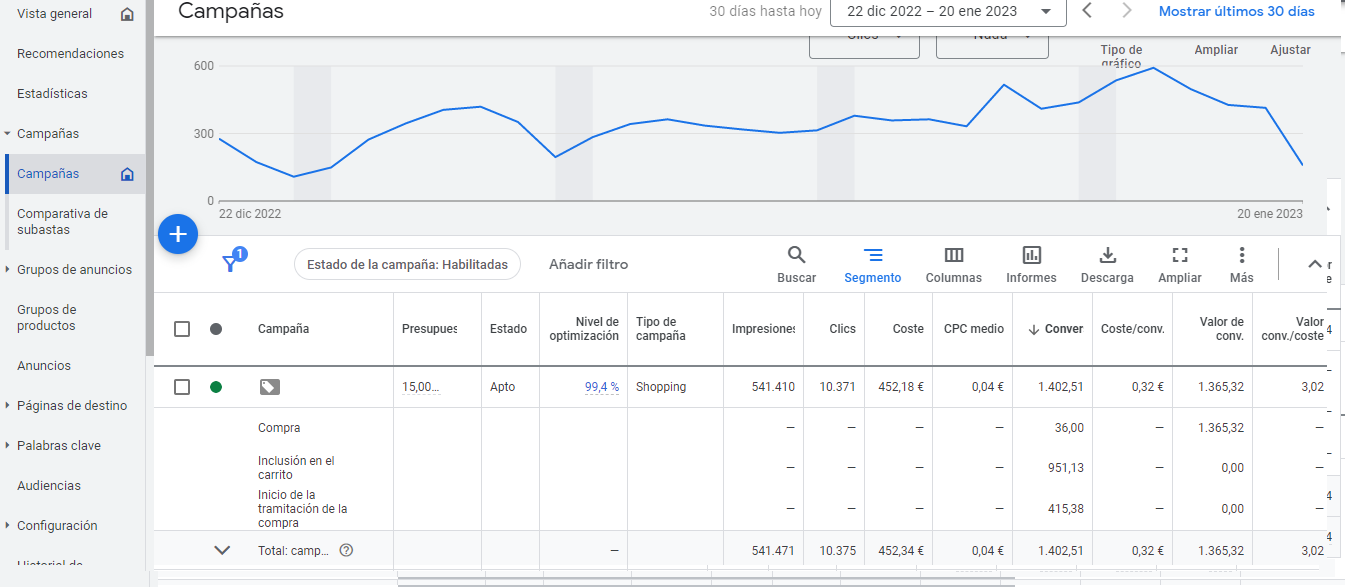Screen dimensions: 1345x587
Task: Click Mostrar últimos 30 días link
Action: click(x=1236, y=12)
